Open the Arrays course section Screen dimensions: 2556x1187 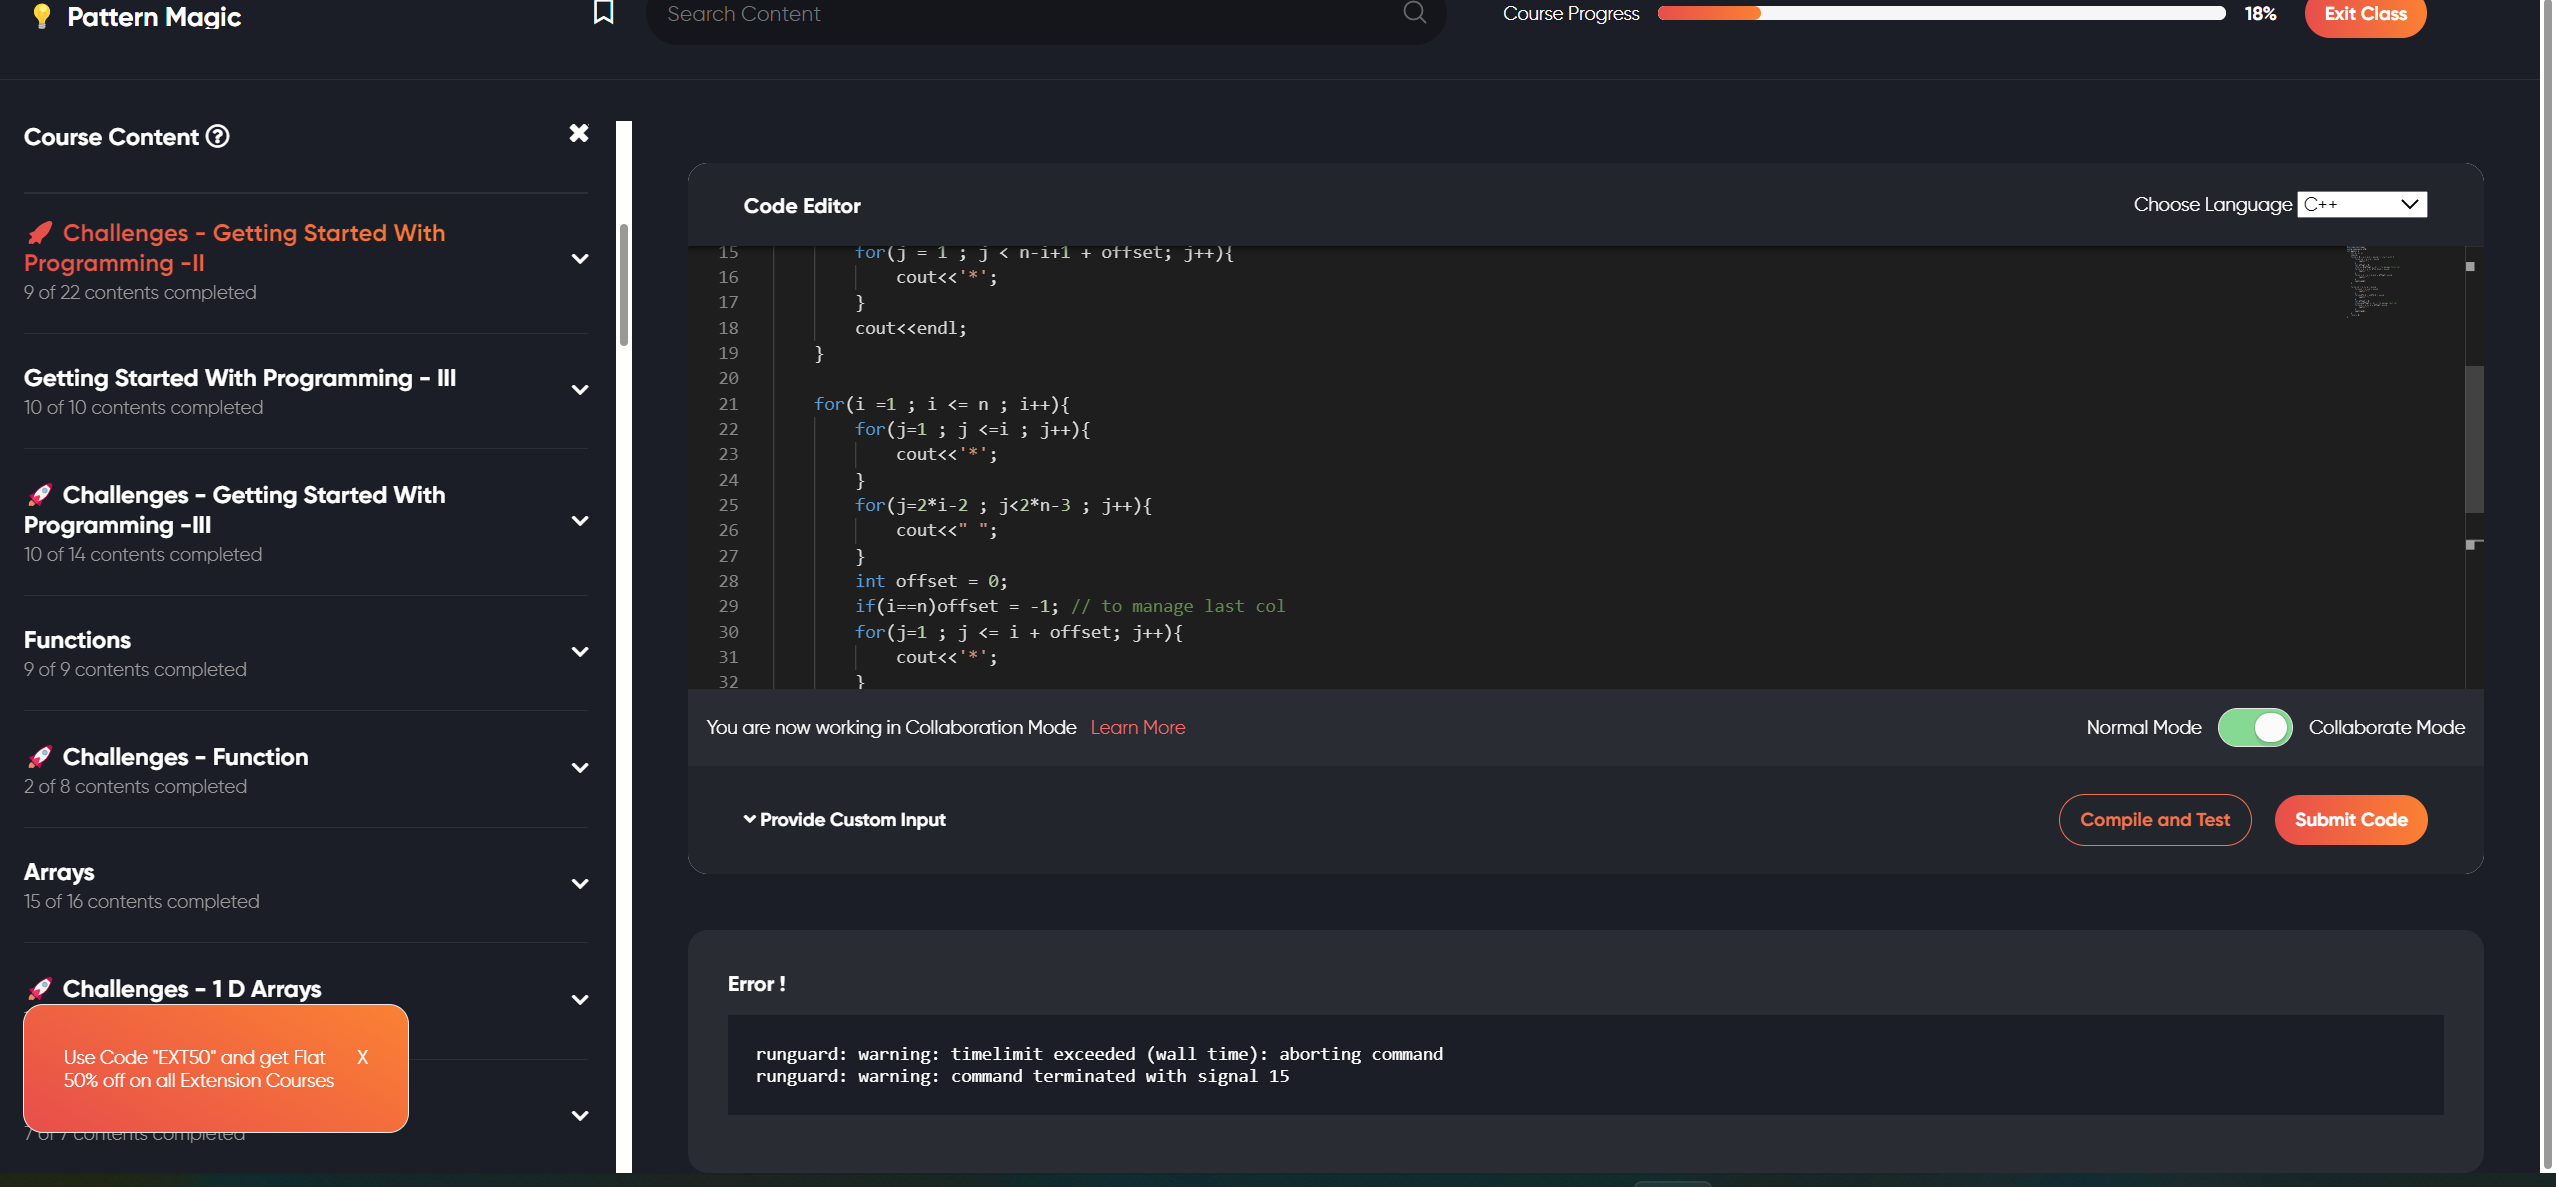60,872
